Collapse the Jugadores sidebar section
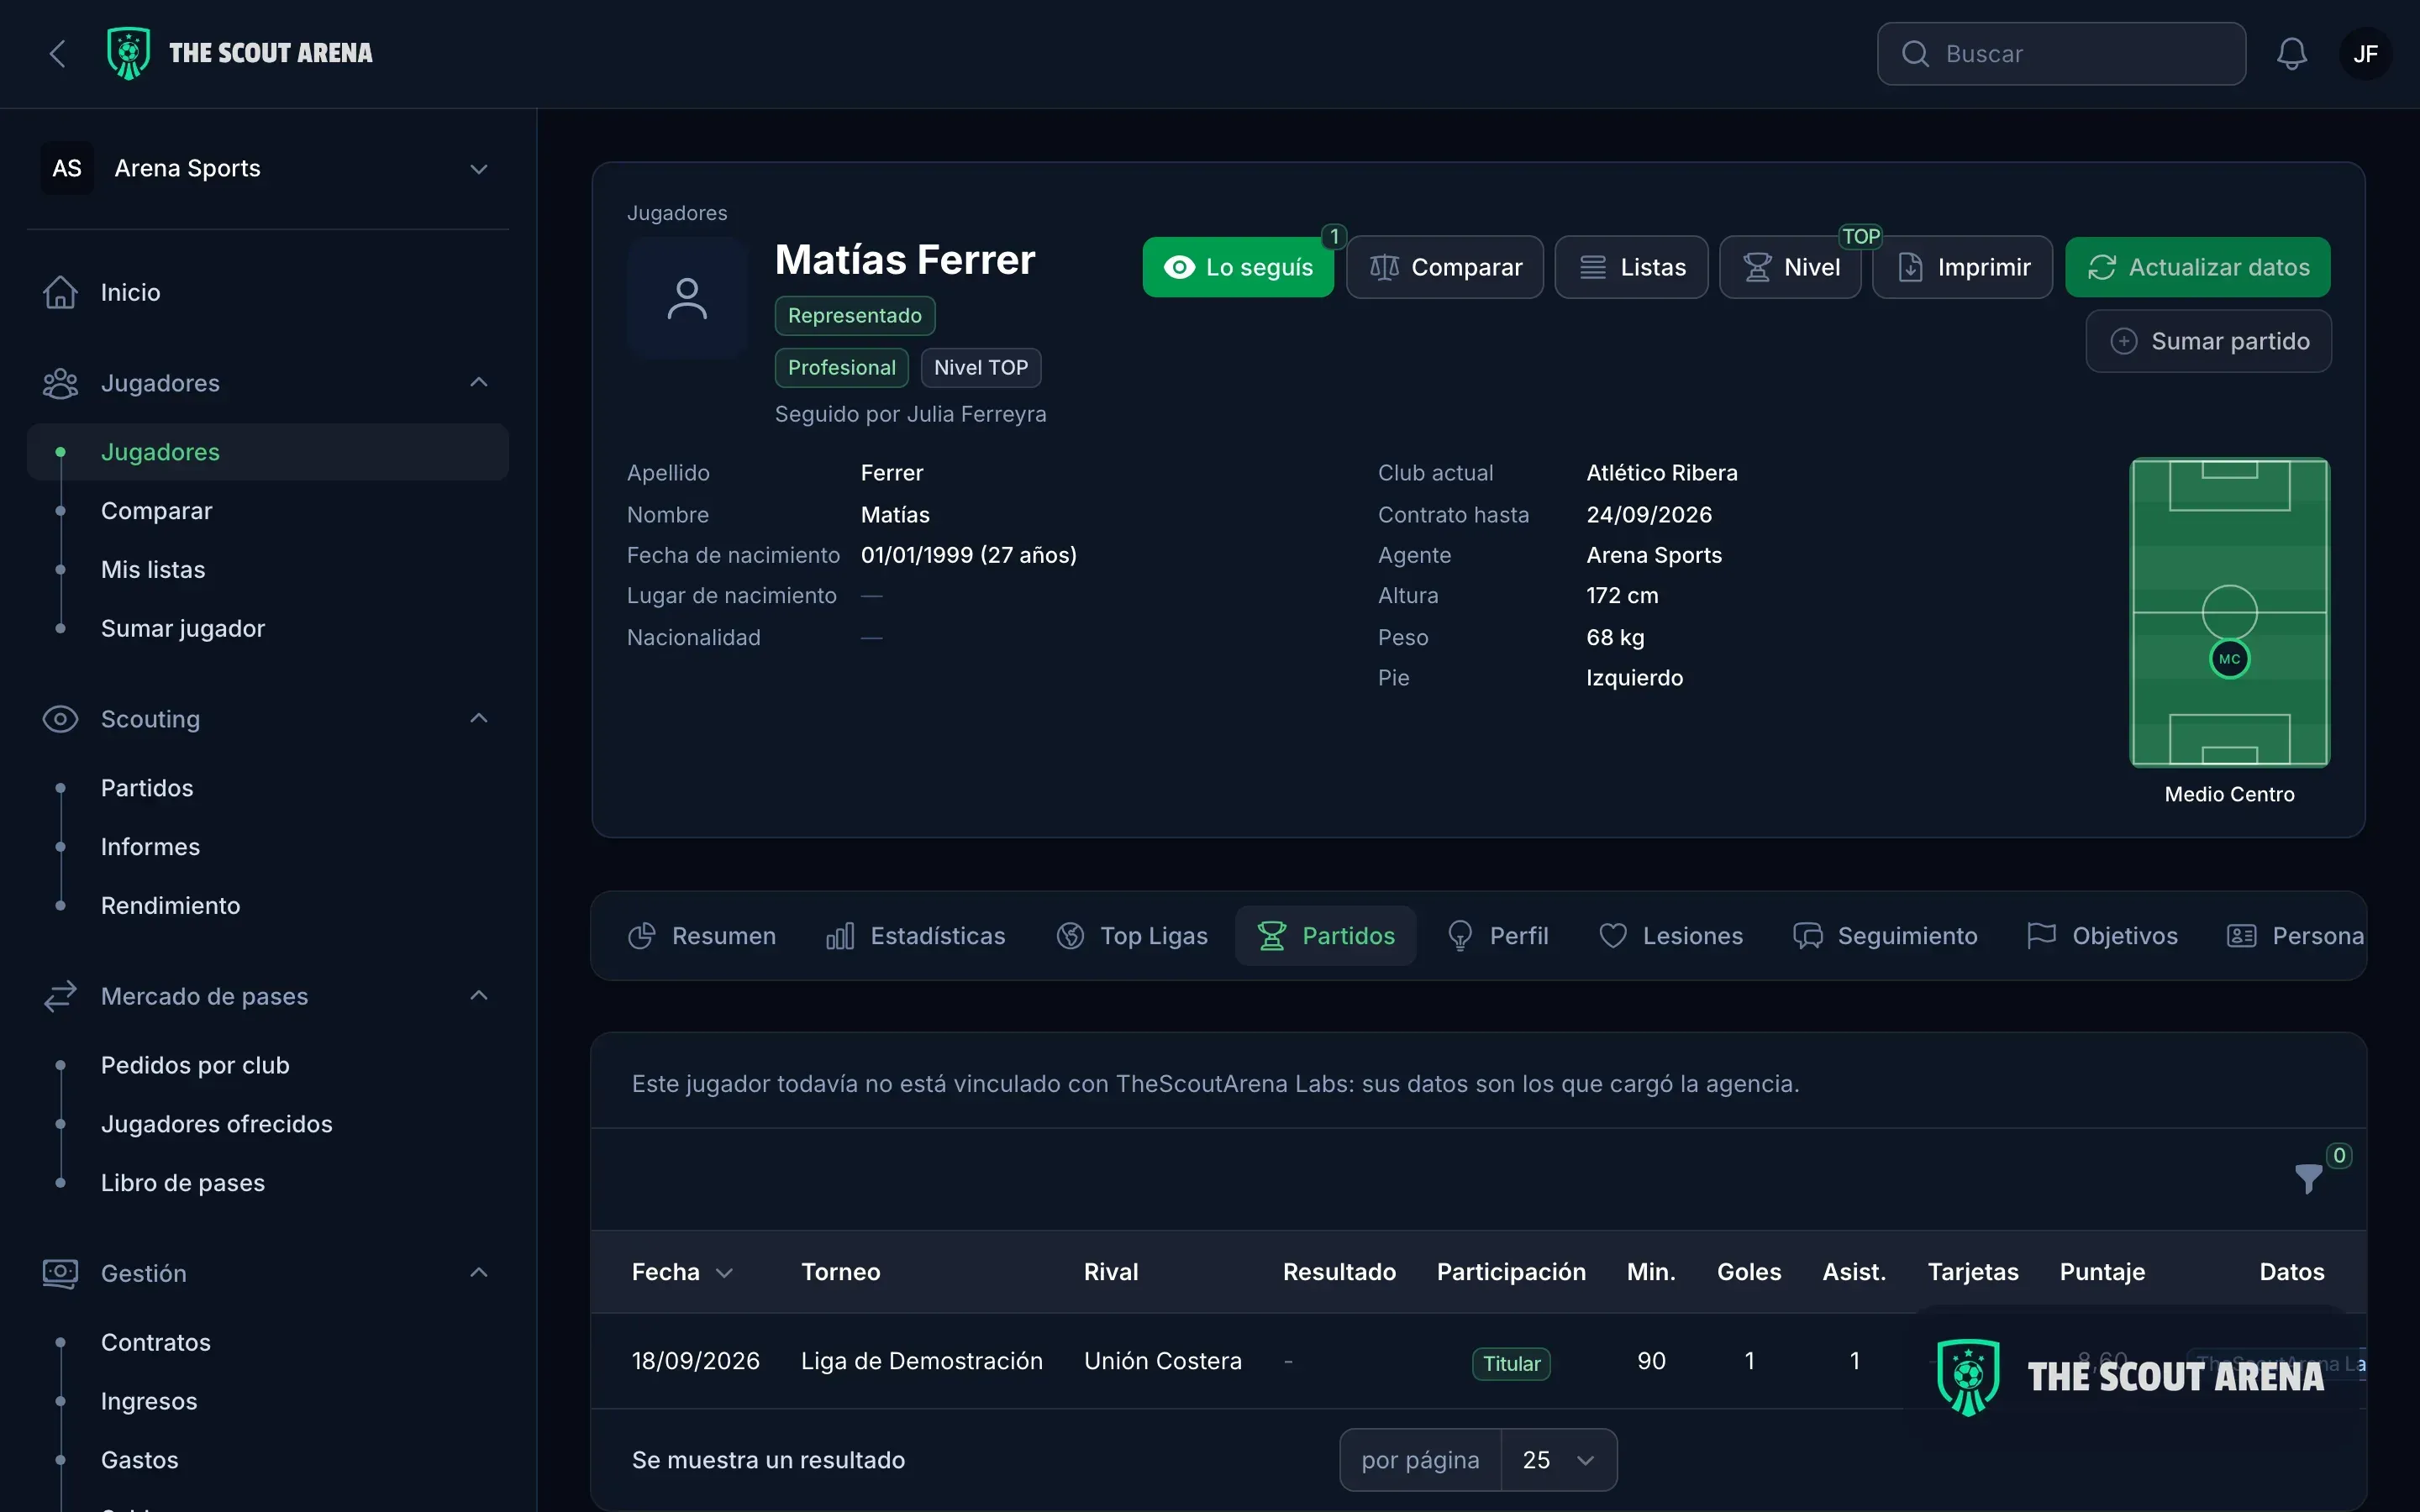2420x1512 pixels. [479, 383]
